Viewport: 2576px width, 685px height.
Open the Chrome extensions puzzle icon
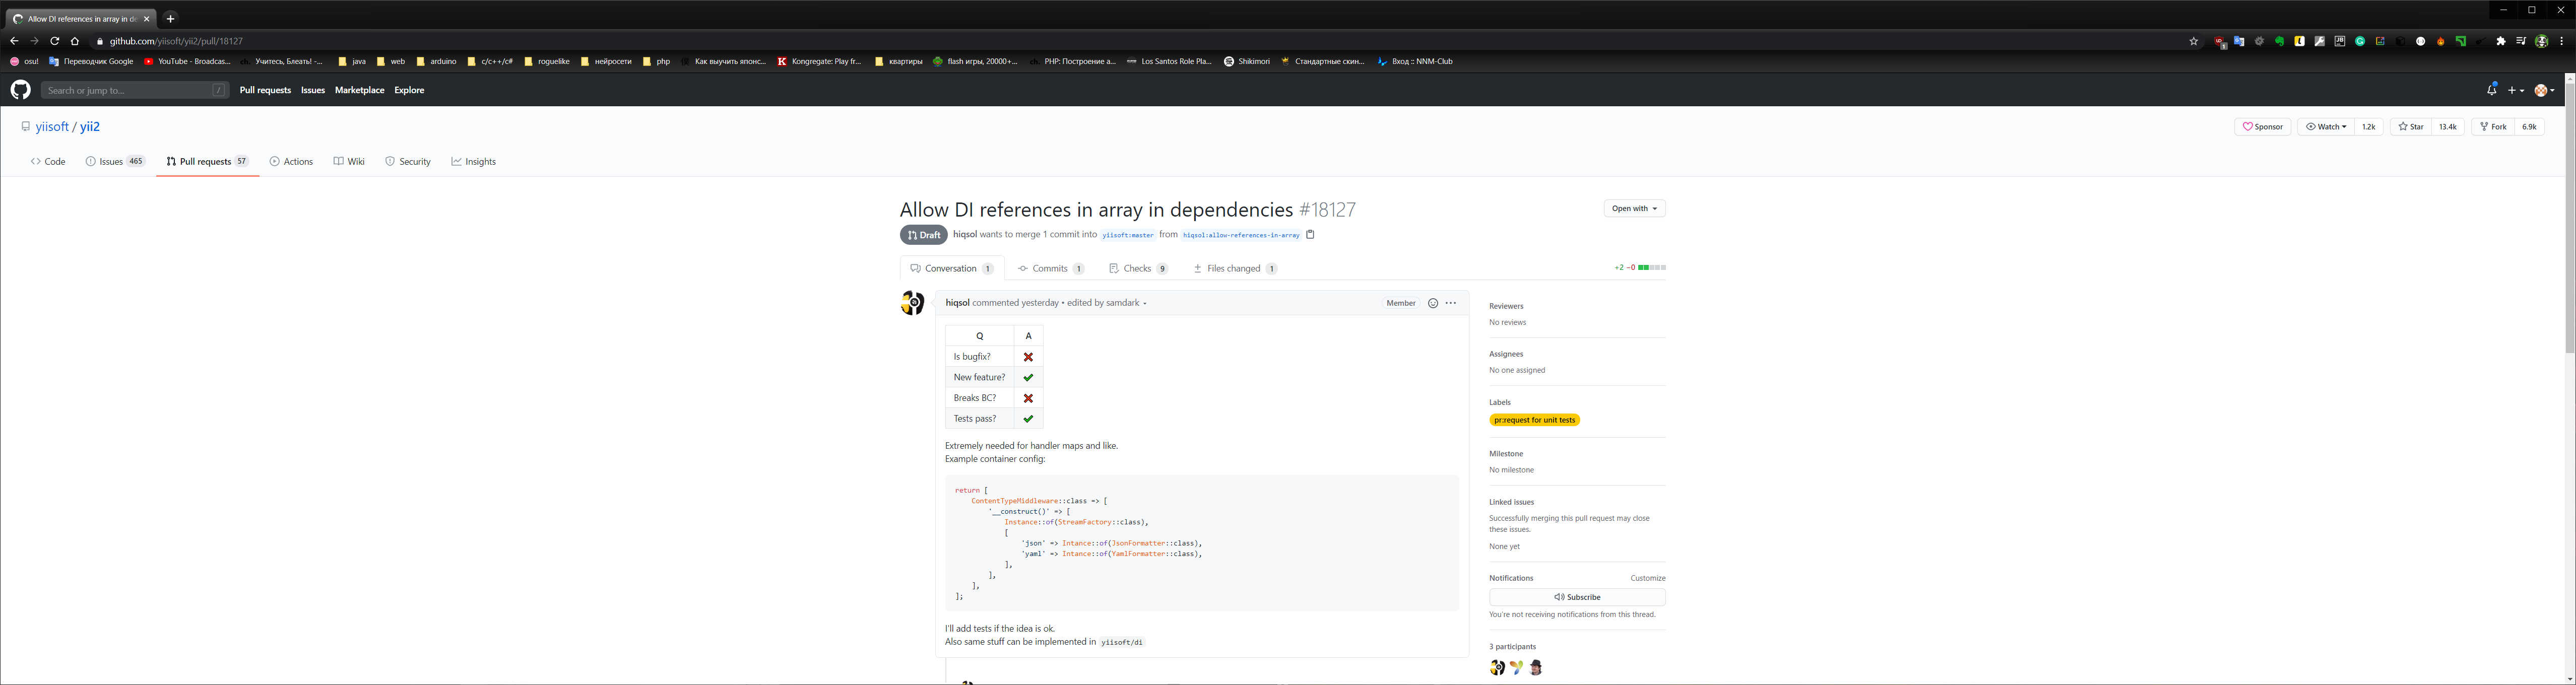[x=2501, y=41]
